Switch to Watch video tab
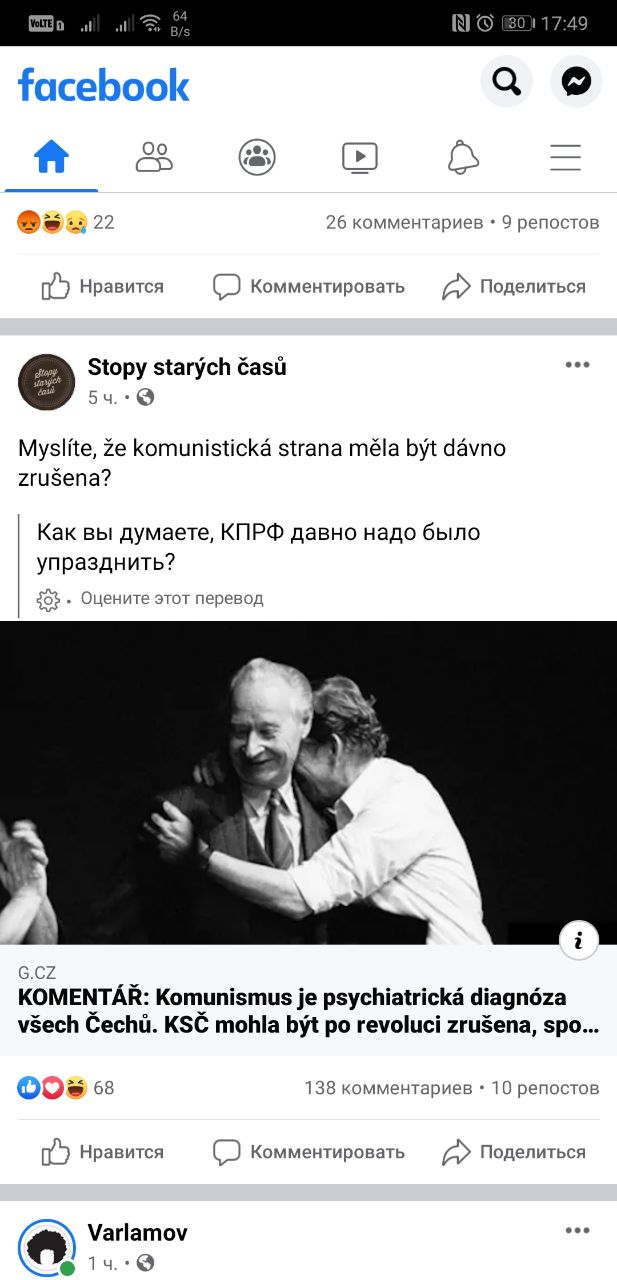 [359, 157]
